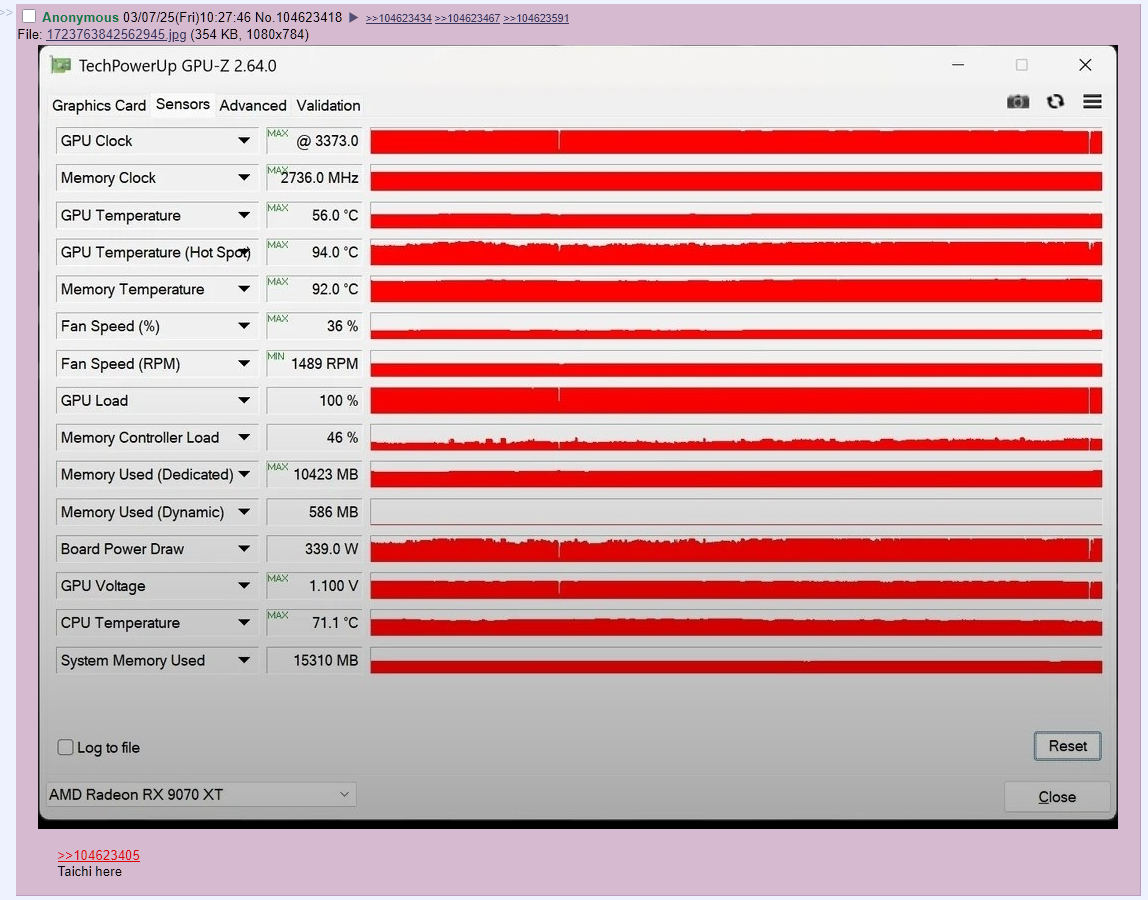
Task: Click the System Memory value 15310 MB
Action: pos(326,660)
